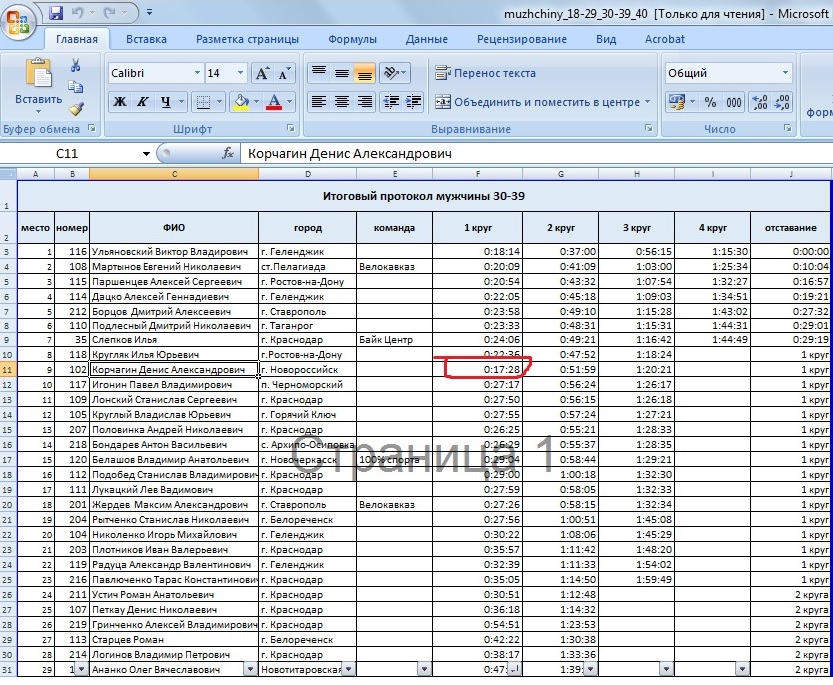833x685 pixels.
Task: Click the Cut scissors icon
Action: (x=76, y=65)
